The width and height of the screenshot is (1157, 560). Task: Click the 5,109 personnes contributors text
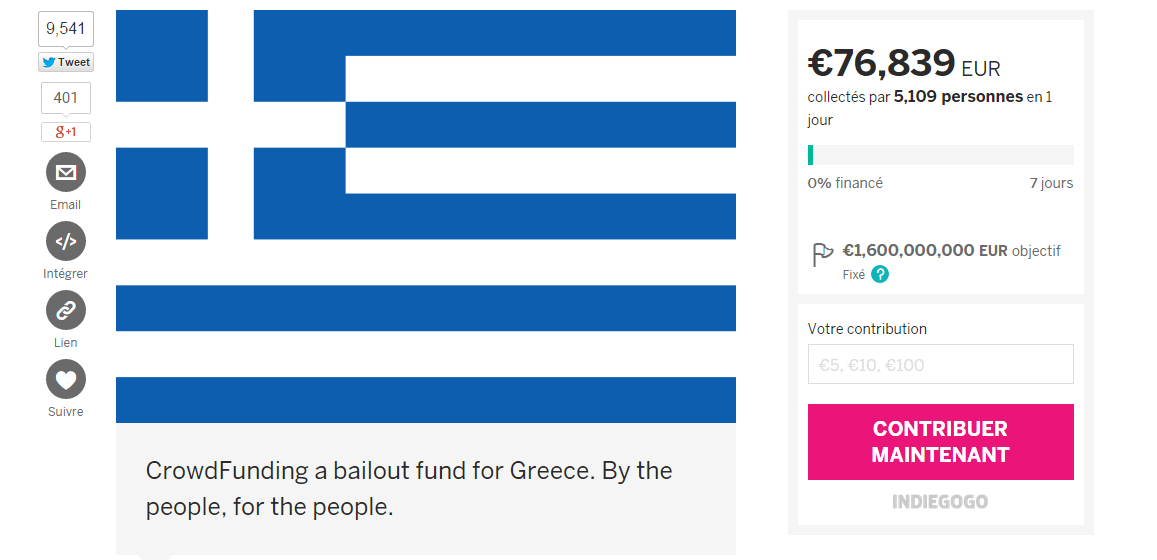click(x=958, y=97)
